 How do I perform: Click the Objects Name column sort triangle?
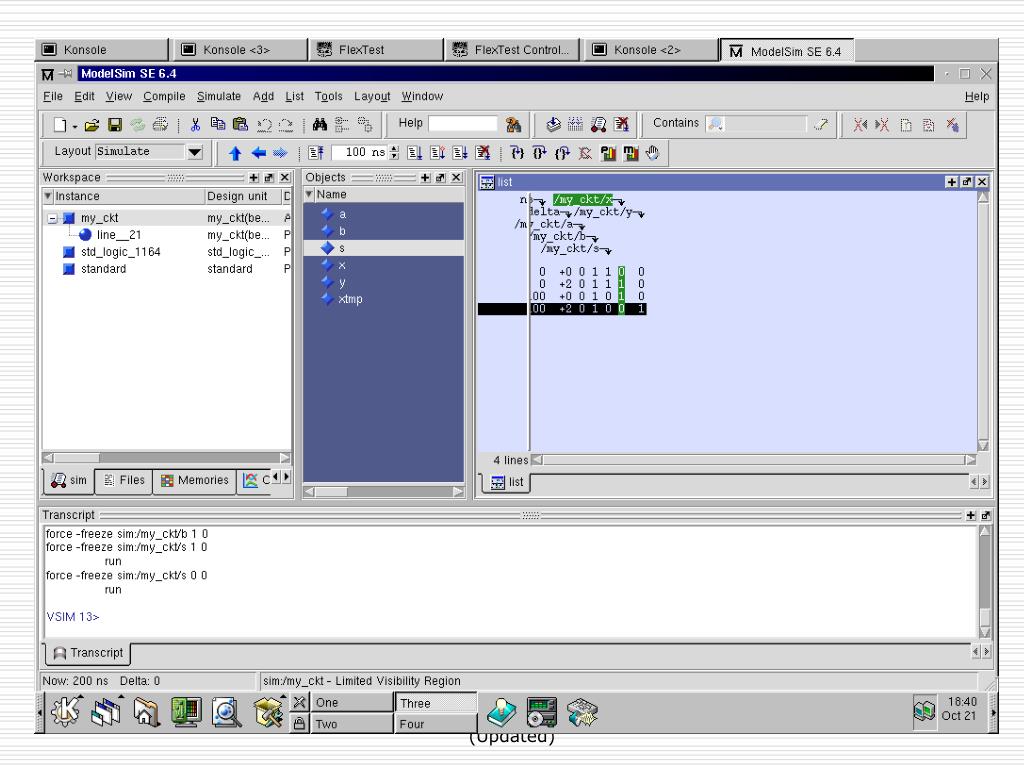[x=310, y=194]
